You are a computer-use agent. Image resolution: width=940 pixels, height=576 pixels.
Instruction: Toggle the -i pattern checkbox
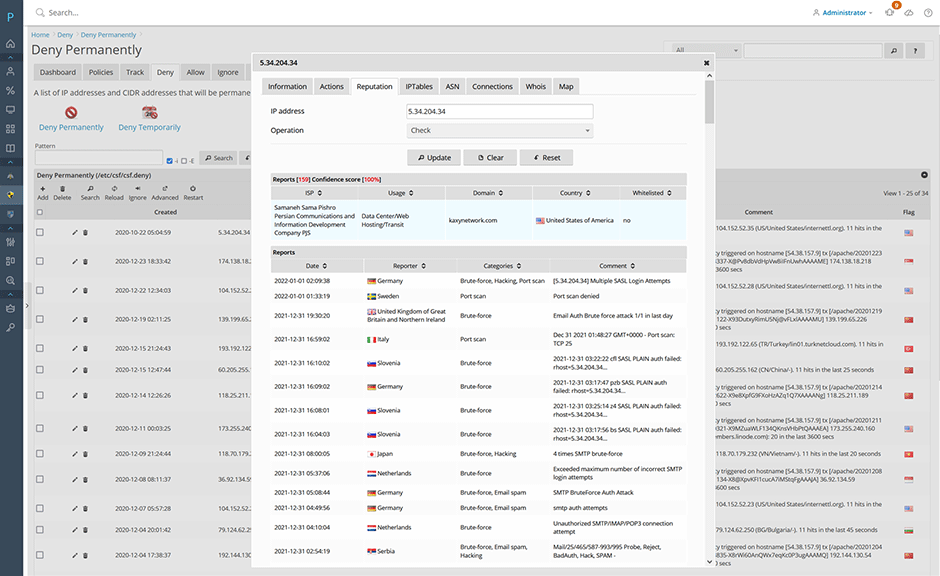tap(170, 159)
